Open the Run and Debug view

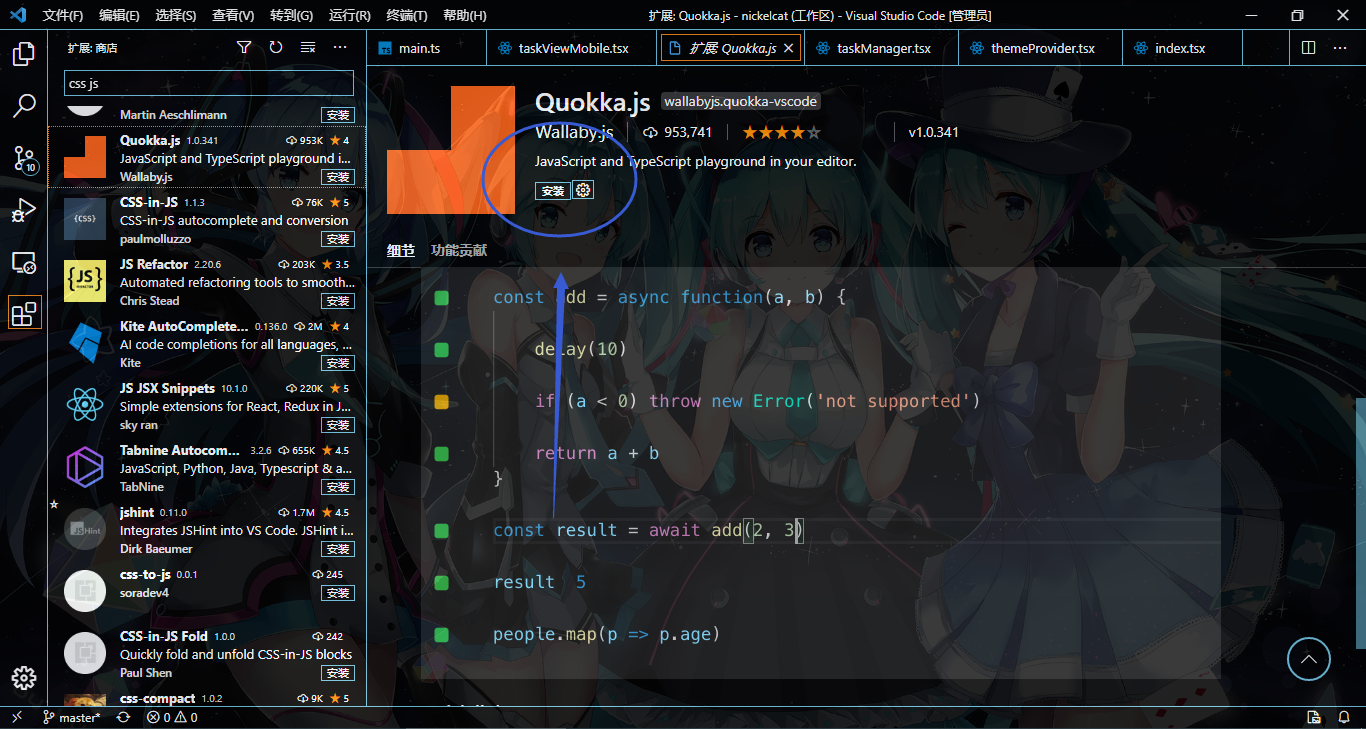coord(23,210)
